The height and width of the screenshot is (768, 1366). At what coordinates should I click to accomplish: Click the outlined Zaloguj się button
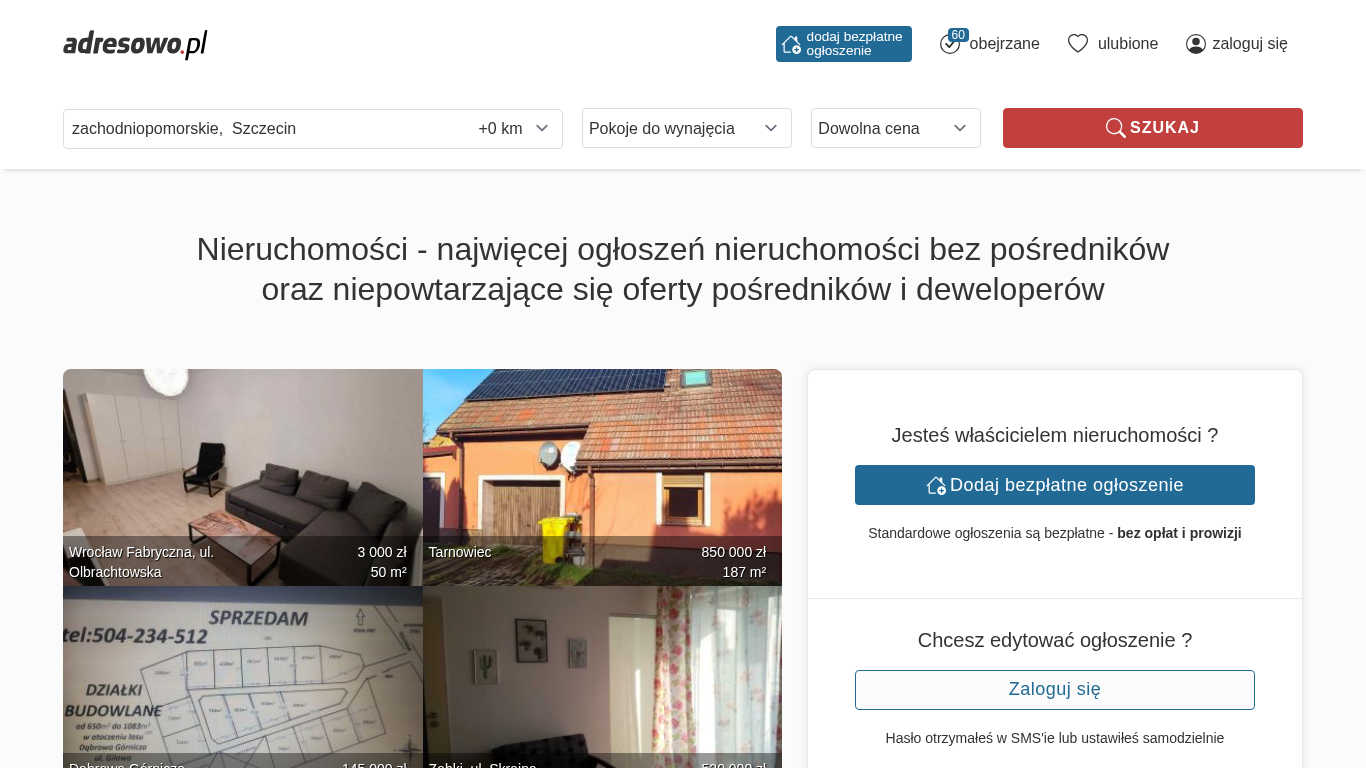(1055, 690)
